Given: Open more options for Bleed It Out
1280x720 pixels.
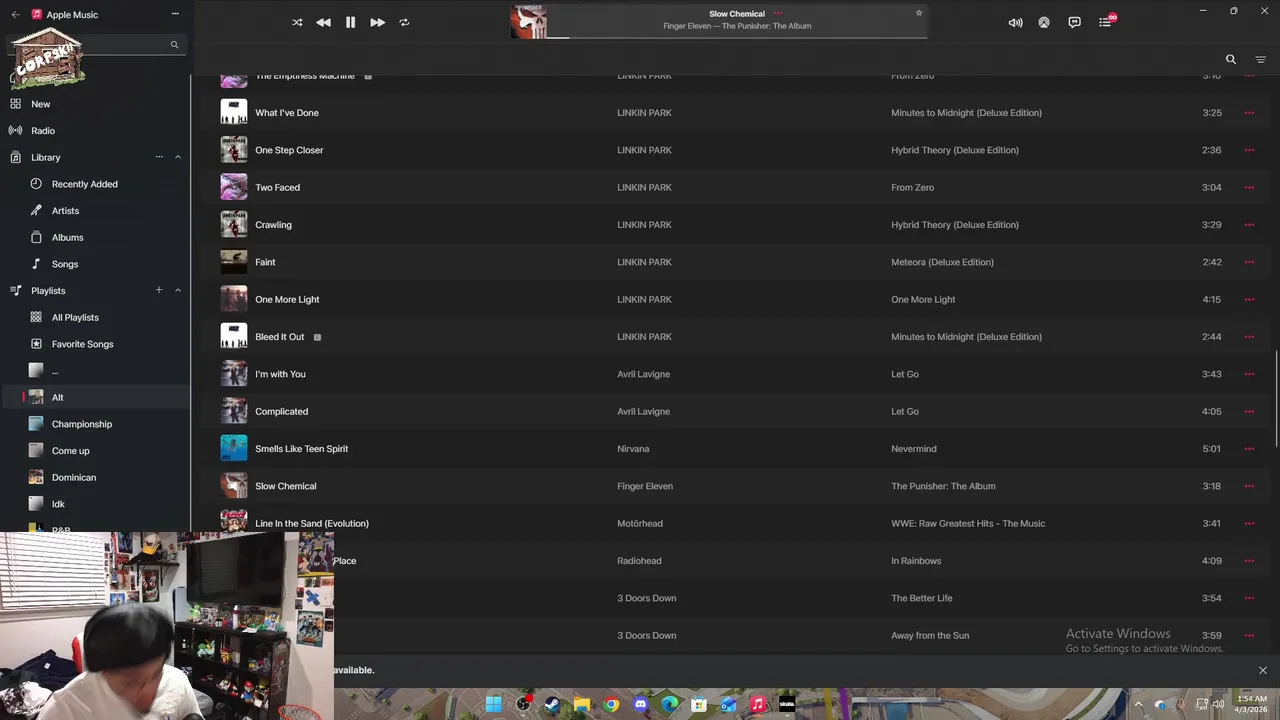Looking at the screenshot, I should 1249,337.
